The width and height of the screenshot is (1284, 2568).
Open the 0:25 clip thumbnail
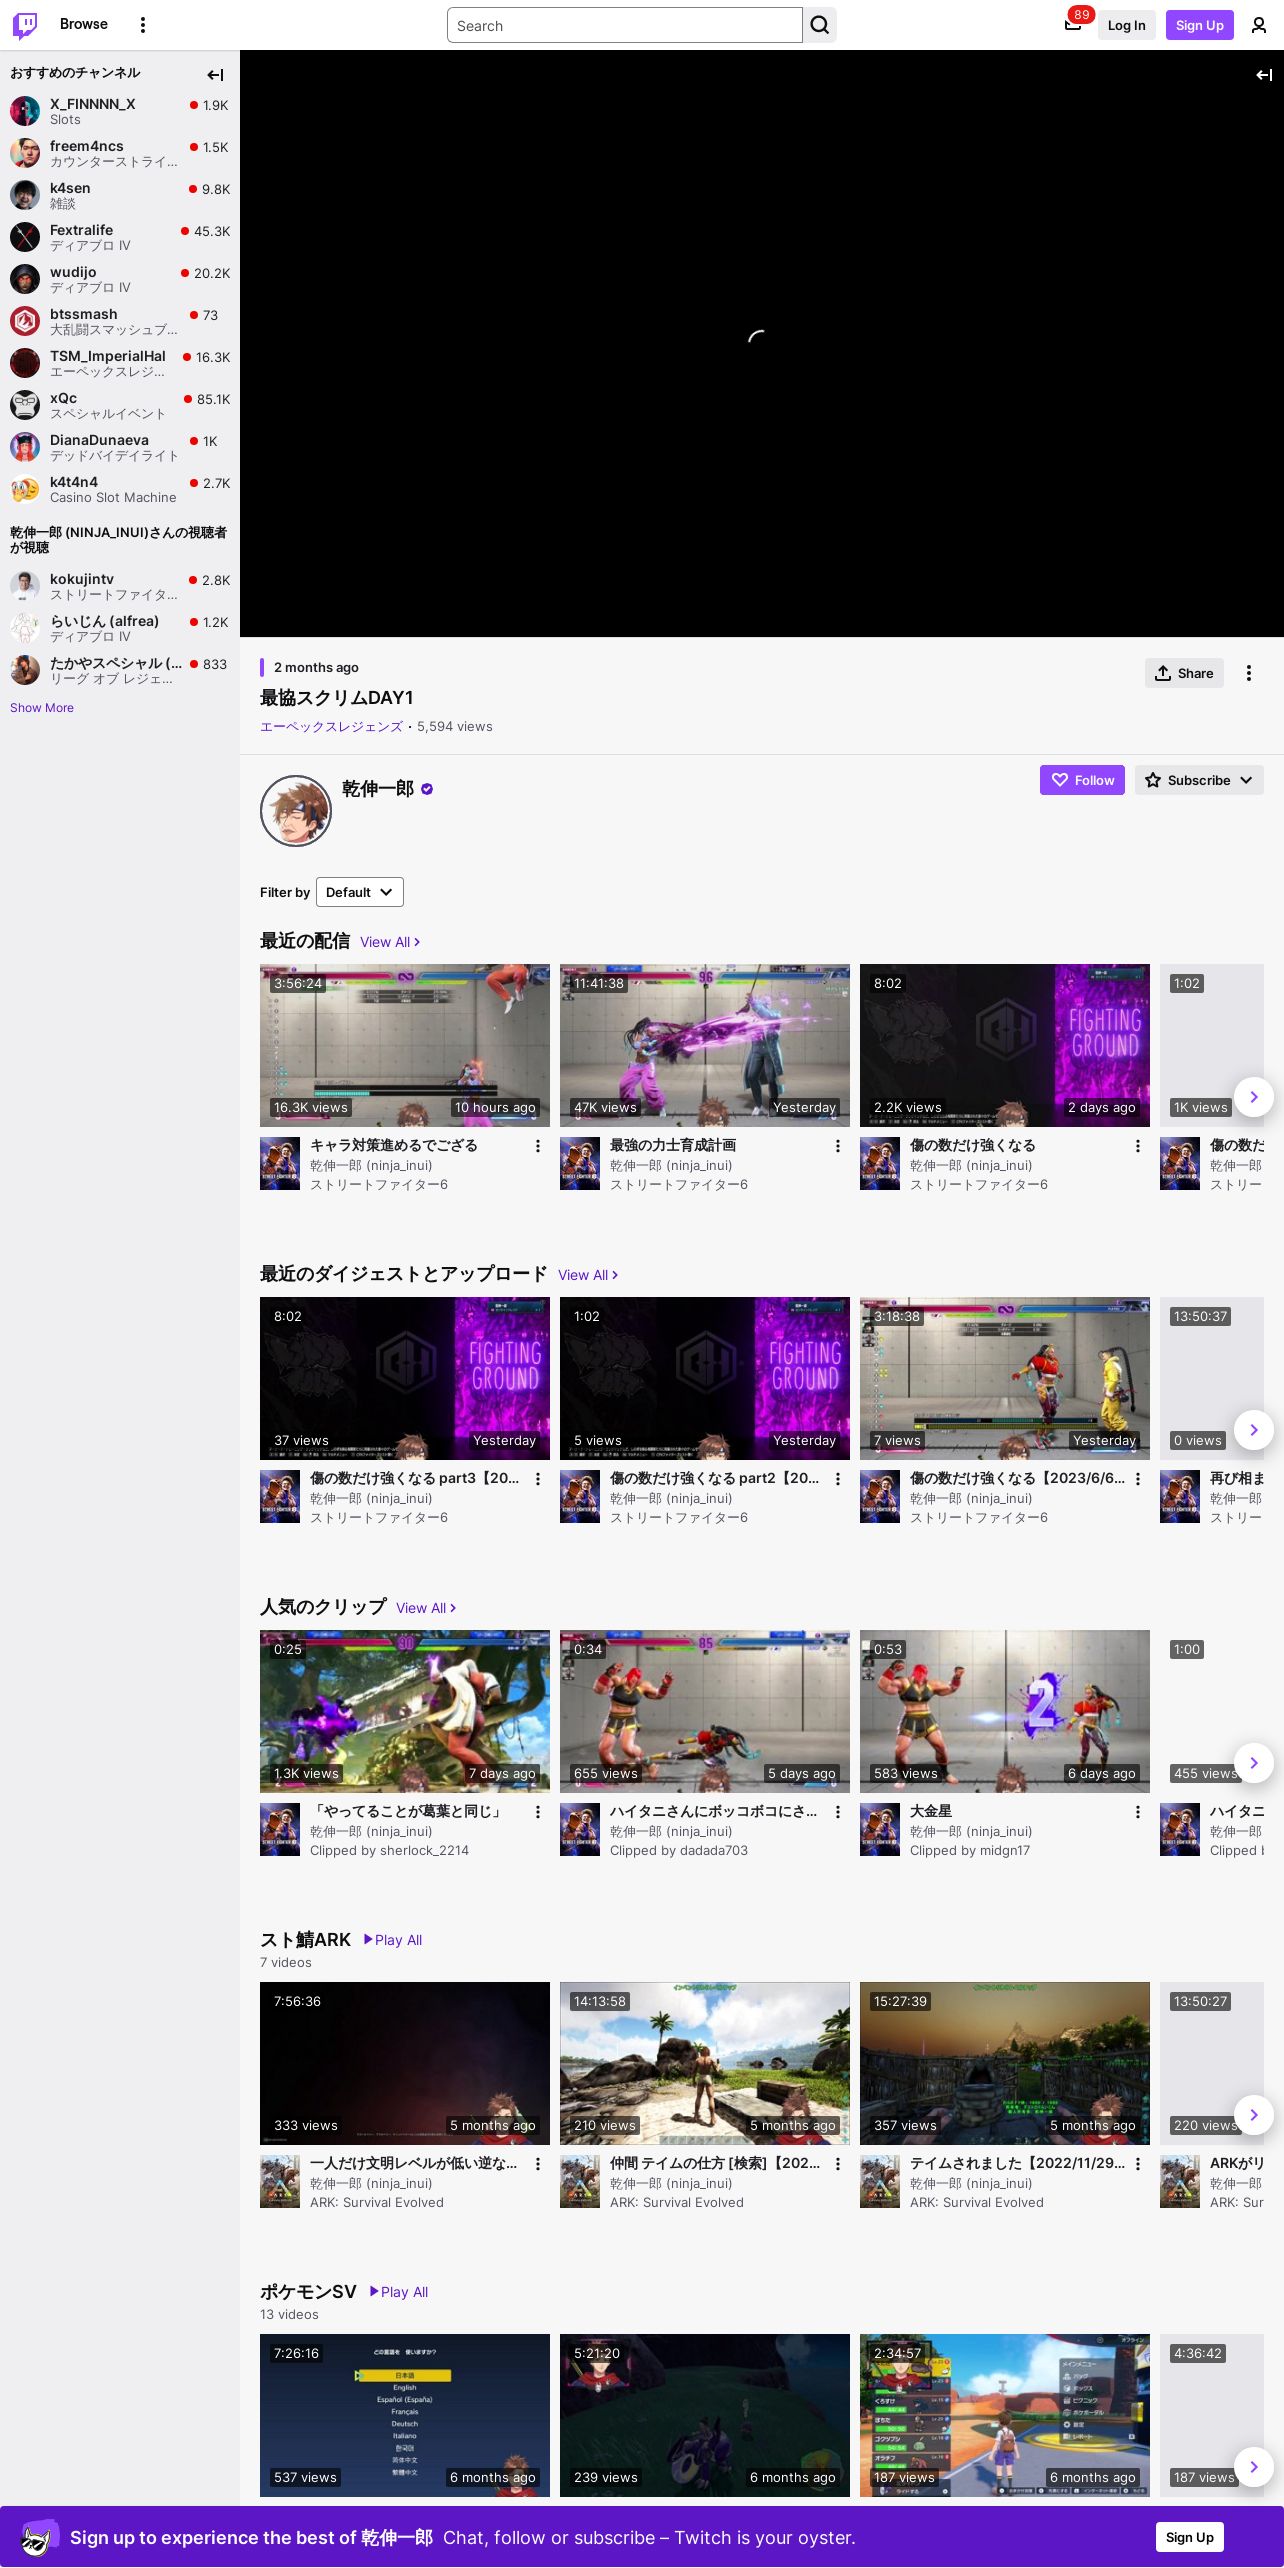(405, 1711)
